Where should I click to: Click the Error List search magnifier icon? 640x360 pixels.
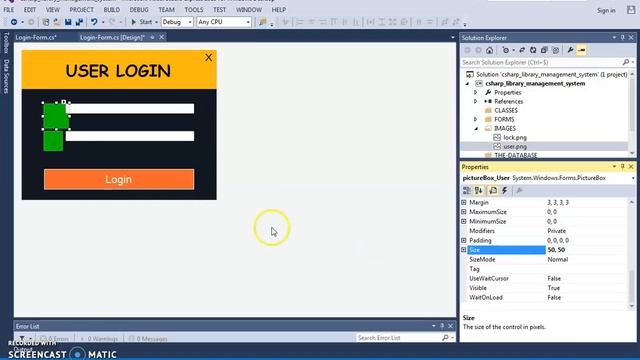point(445,338)
